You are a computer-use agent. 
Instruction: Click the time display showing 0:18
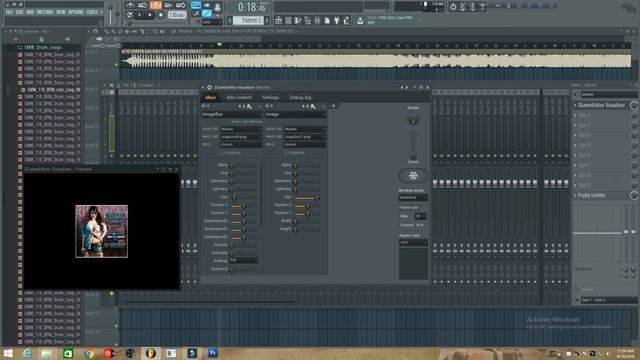click(x=251, y=7)
